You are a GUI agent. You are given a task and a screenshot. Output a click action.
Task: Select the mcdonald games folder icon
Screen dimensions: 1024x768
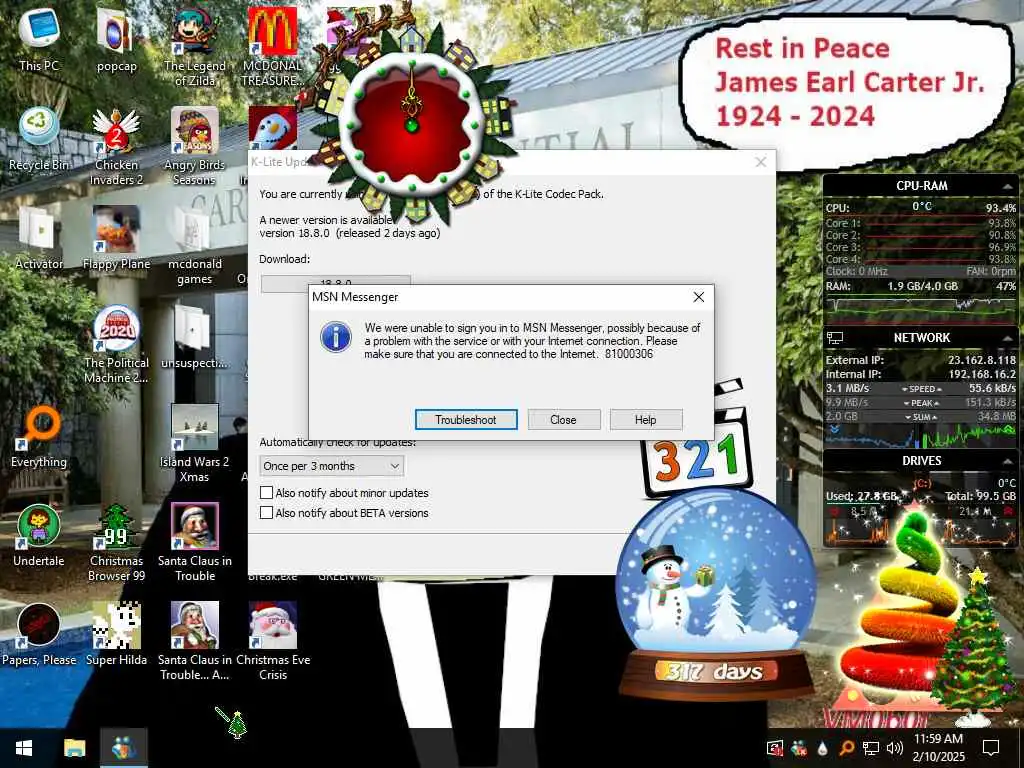(x=195, y=246)
